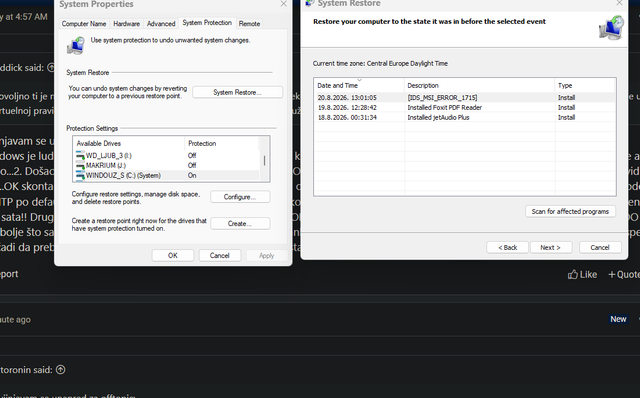Cancel the System Restore wizard
This screenshot has width=640, height=398.
coord(600,247)
